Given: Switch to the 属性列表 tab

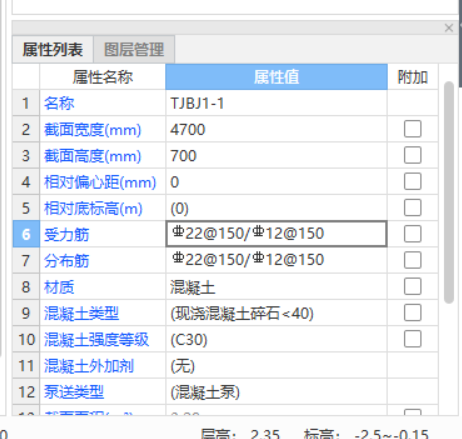Looking at the screenshot, I should pyautogui.click(x=53, y=49).
